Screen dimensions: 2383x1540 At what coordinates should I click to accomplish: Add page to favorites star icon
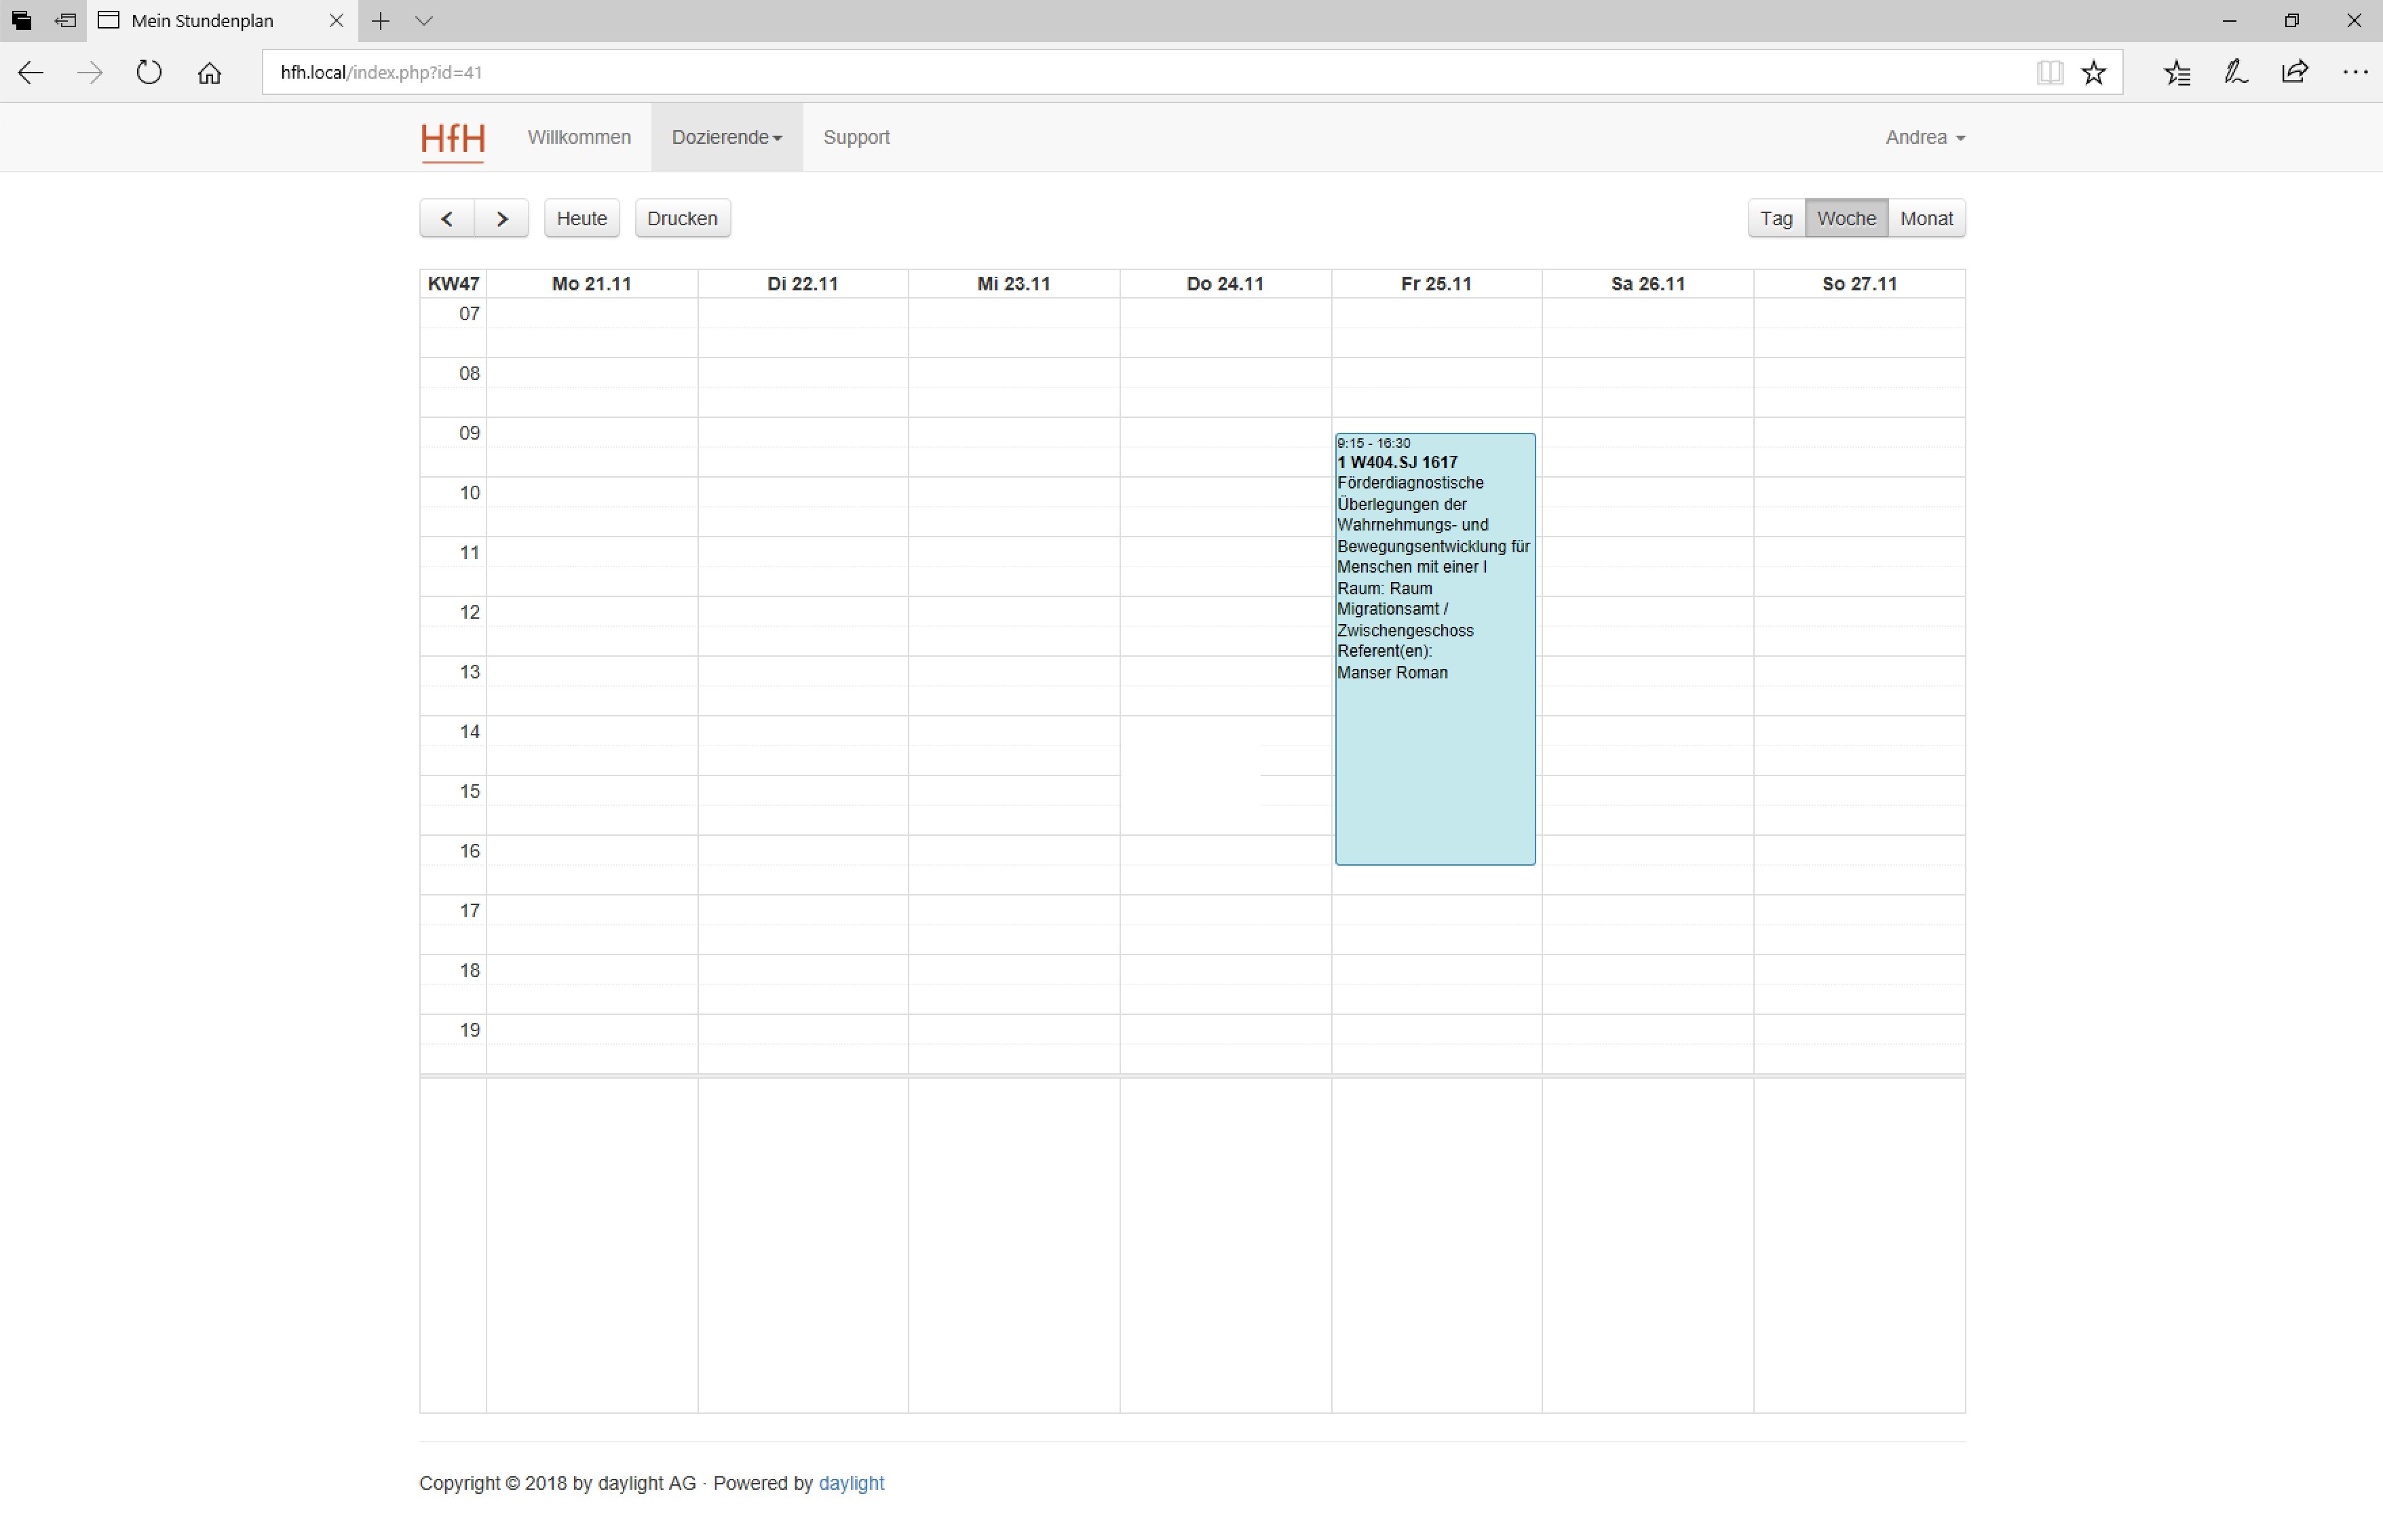2093,72
